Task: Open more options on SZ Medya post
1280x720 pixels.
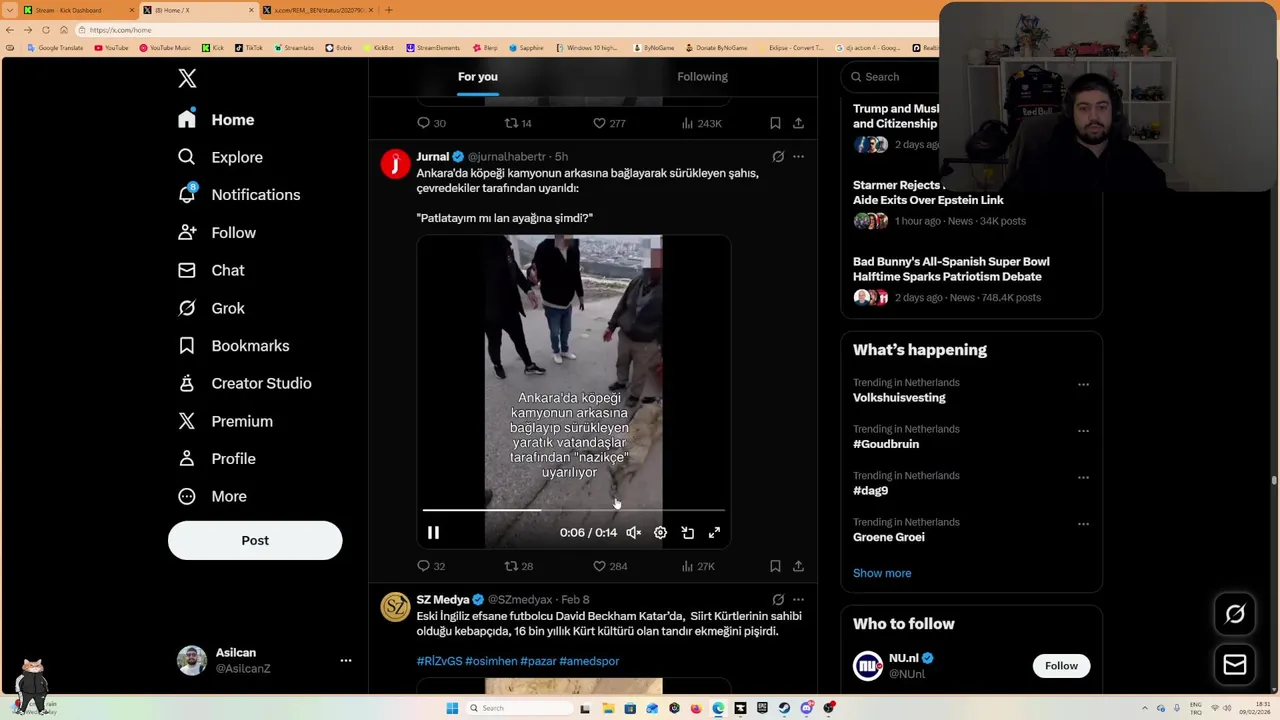Action: click(x=798, y=600)
